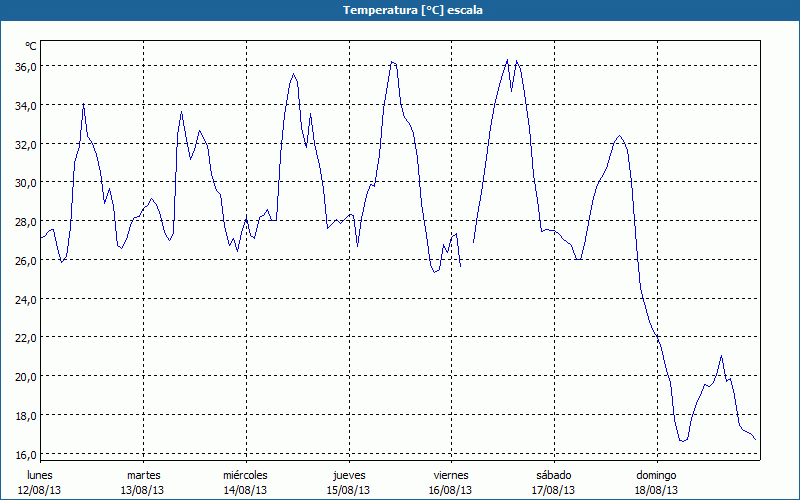The image size is (800, 500).
Task: Pick the 18,0 y-axis tick label
Action: click(25, 415)
